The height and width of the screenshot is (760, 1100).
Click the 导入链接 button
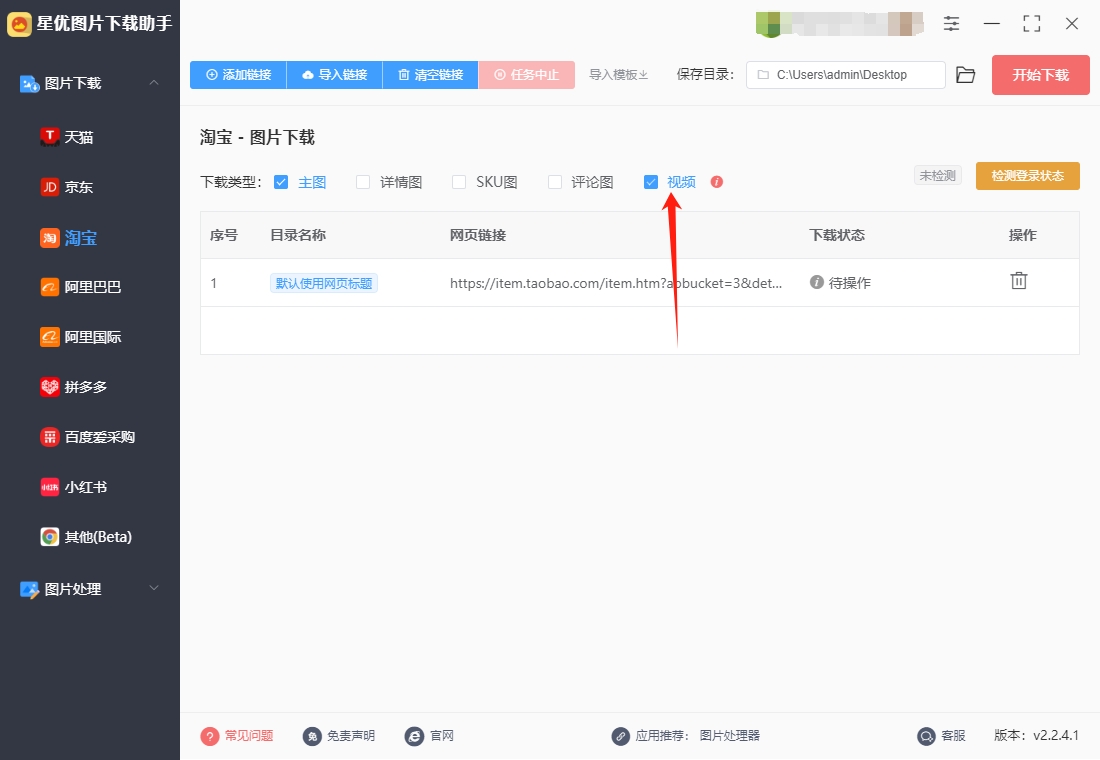point(335,74)
